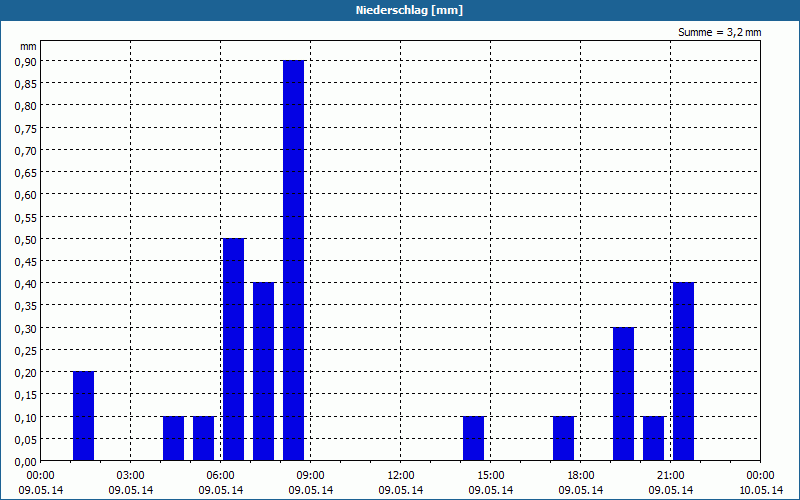Click the 09.05.14 date under 06:00
The height and width of the screenshot is (500, 800).
[220, 490]
